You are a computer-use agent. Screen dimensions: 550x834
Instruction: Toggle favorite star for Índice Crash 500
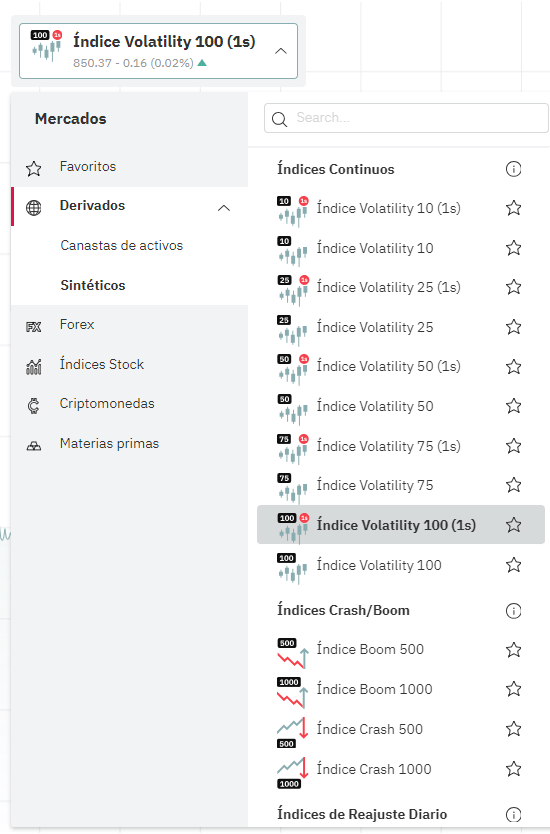[x=513, y=729]
